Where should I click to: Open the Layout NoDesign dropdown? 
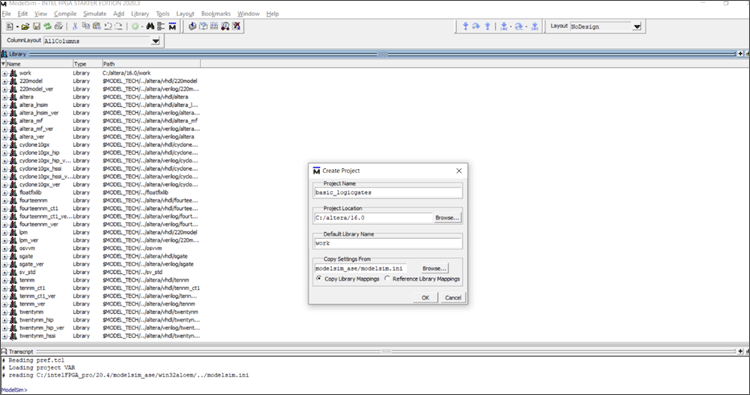[637, 27]
